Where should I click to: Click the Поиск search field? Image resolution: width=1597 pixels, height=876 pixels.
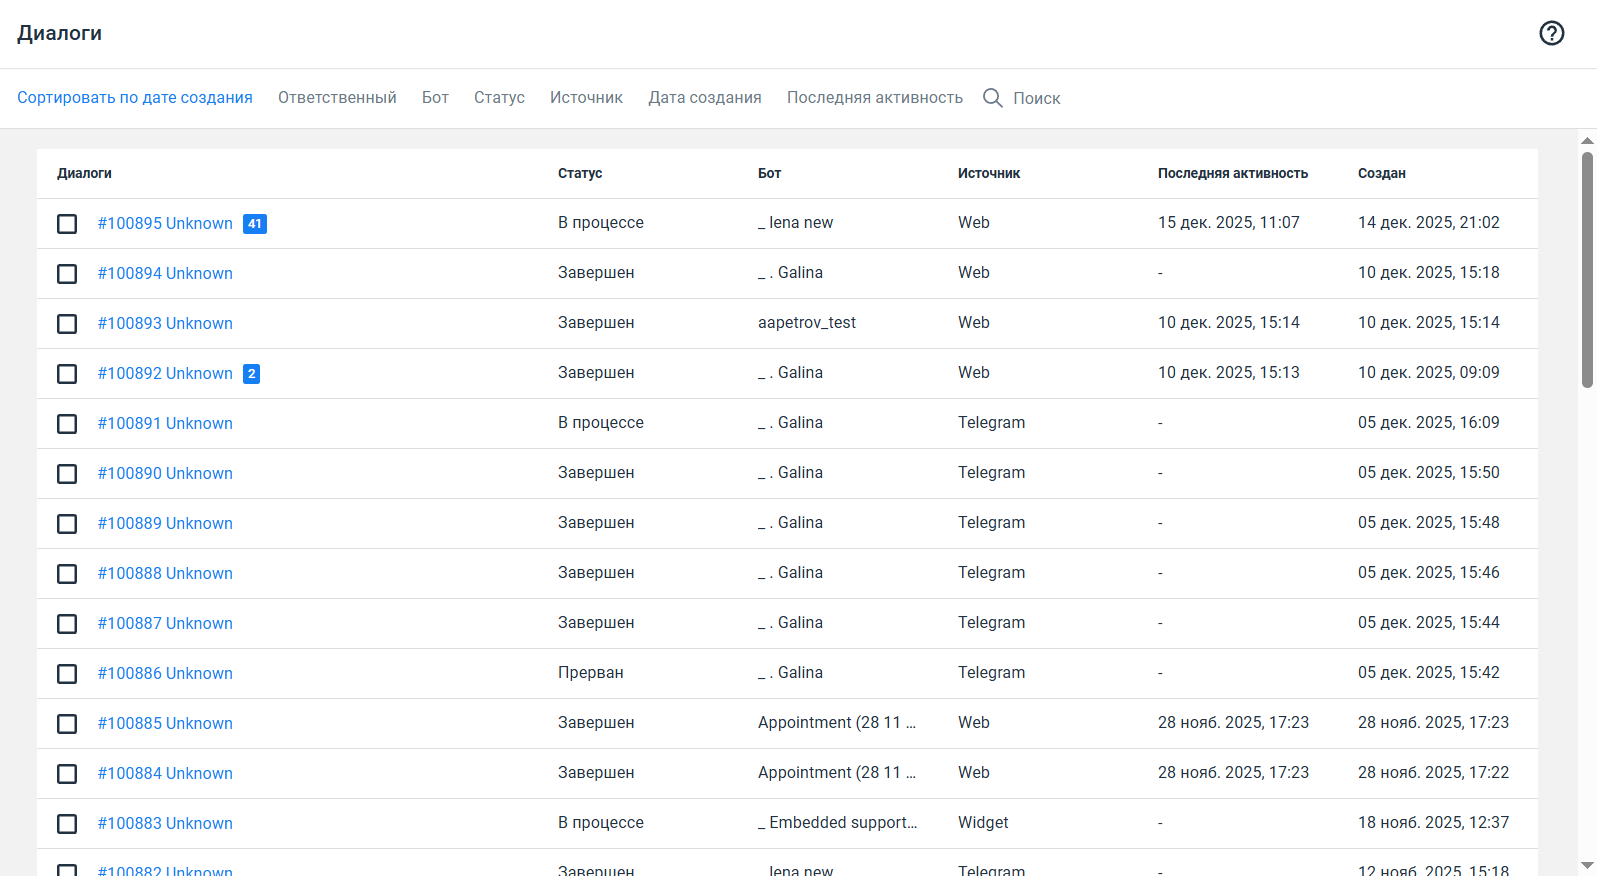tap(1037, 98)
